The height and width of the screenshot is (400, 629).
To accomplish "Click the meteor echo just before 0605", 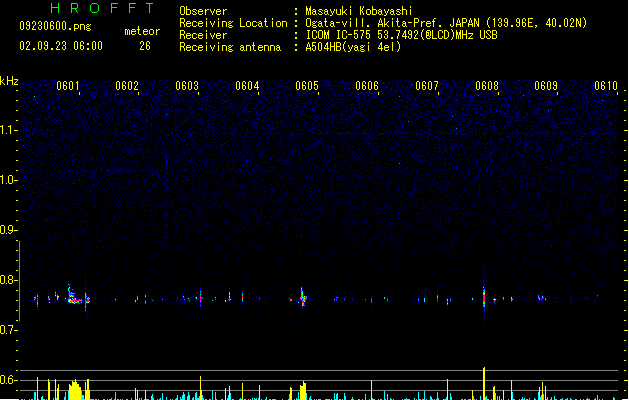I will [x=303, y=297].
